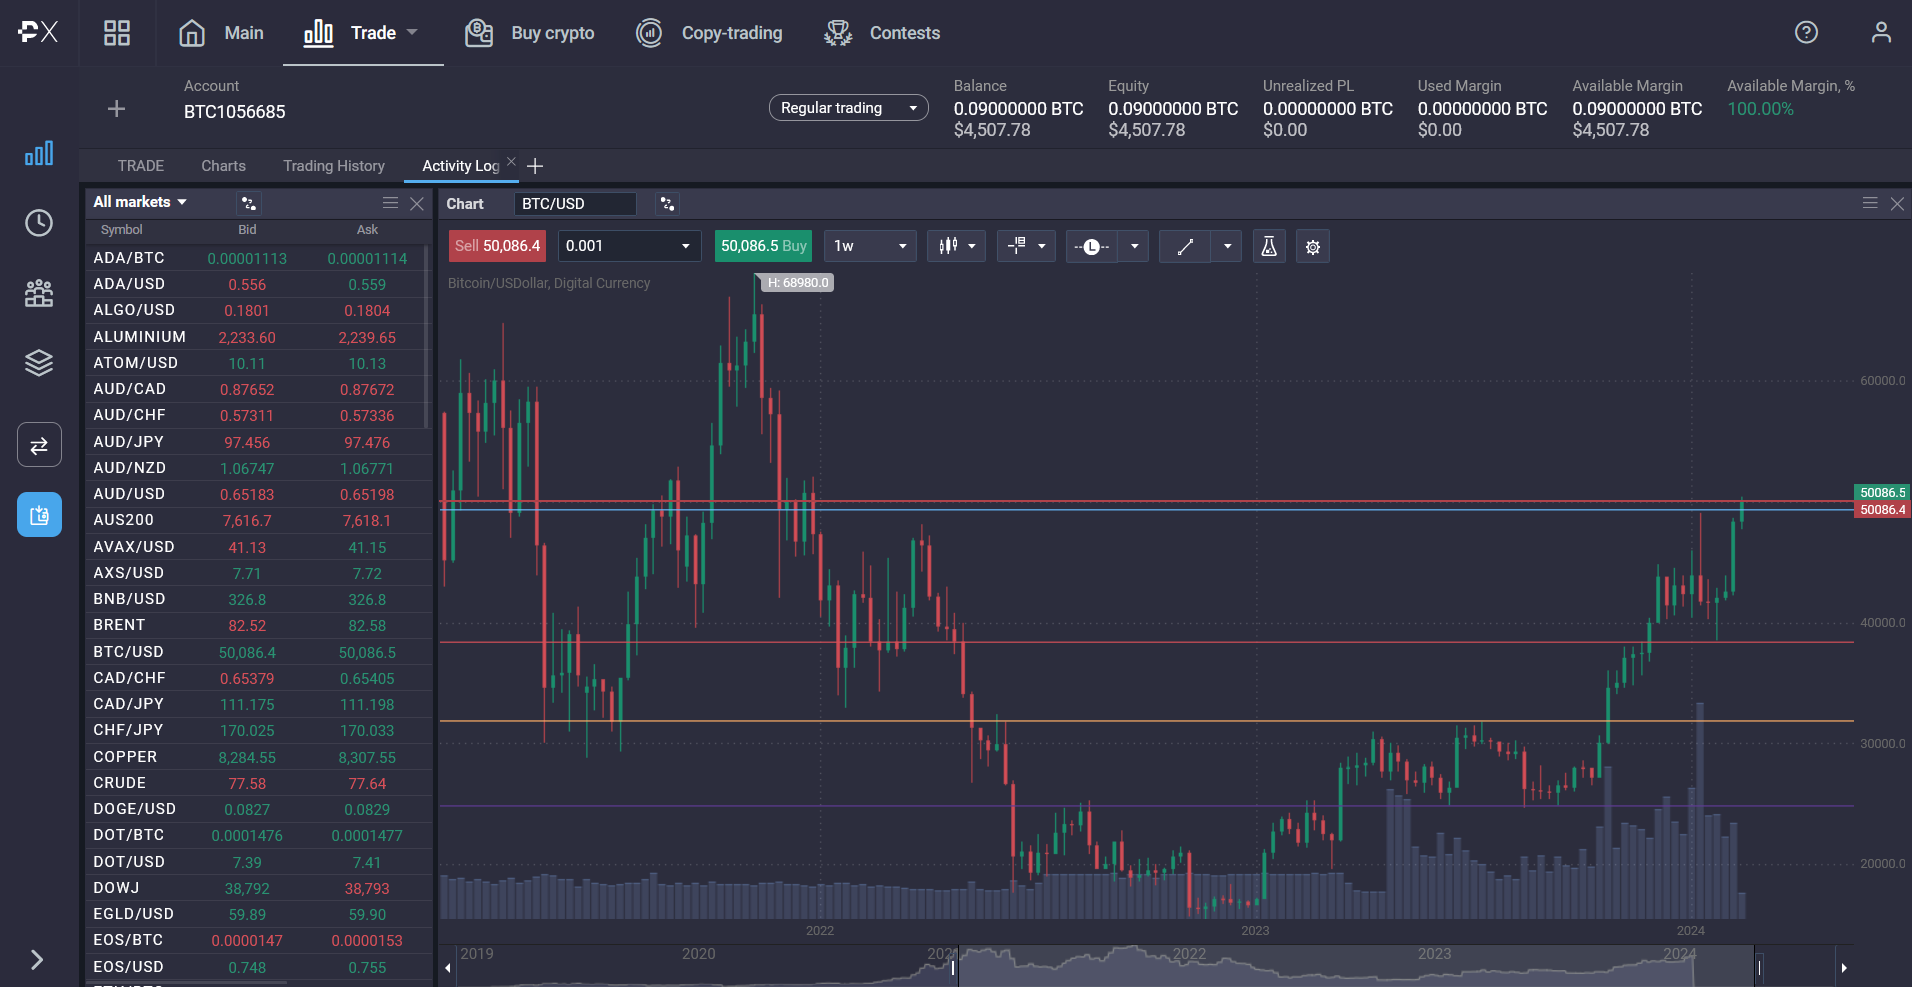The image size is (1912, 987).
Task: Open the indicators flask icon
Action: click(x=1269, y=246)
